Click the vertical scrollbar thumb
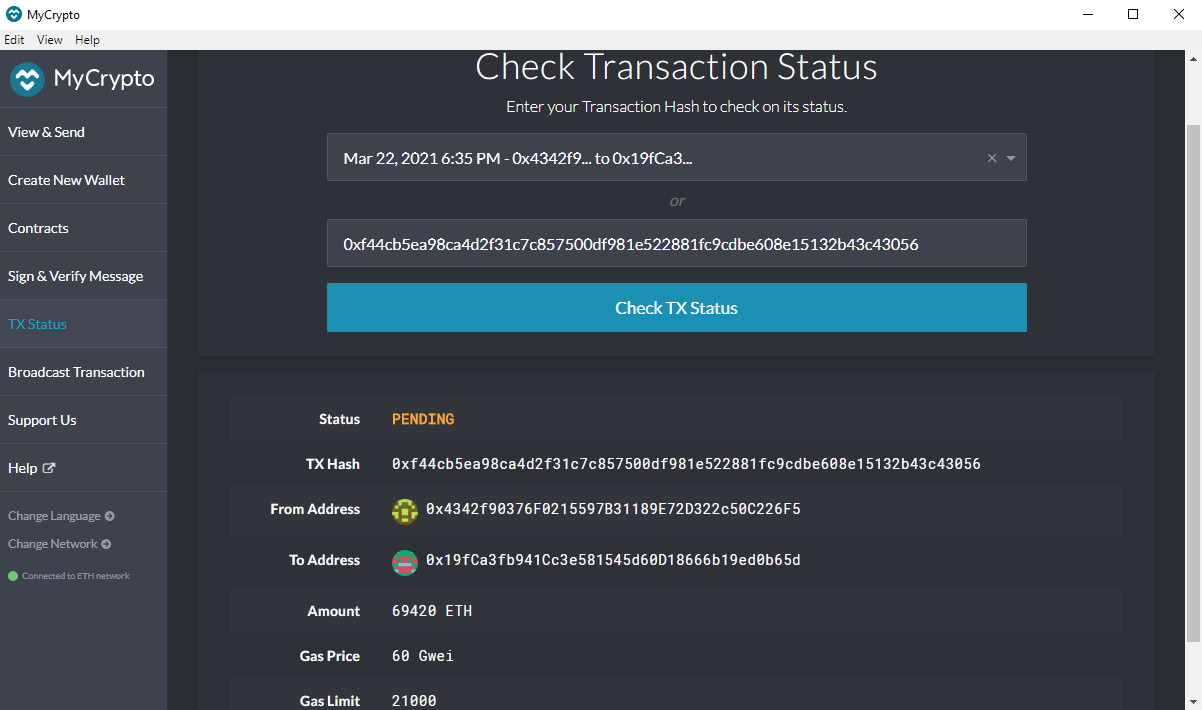This screenshot has width=1202, height=710. pyautogui.click(x=1194, y=385)
